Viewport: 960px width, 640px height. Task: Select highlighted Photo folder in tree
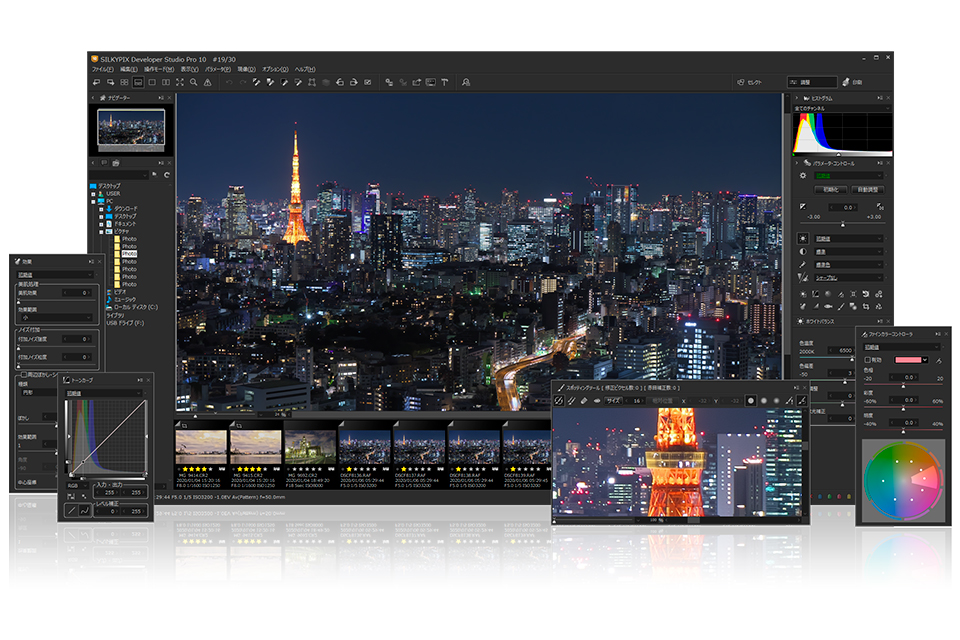pyautogui.click(x=129, y=254)
